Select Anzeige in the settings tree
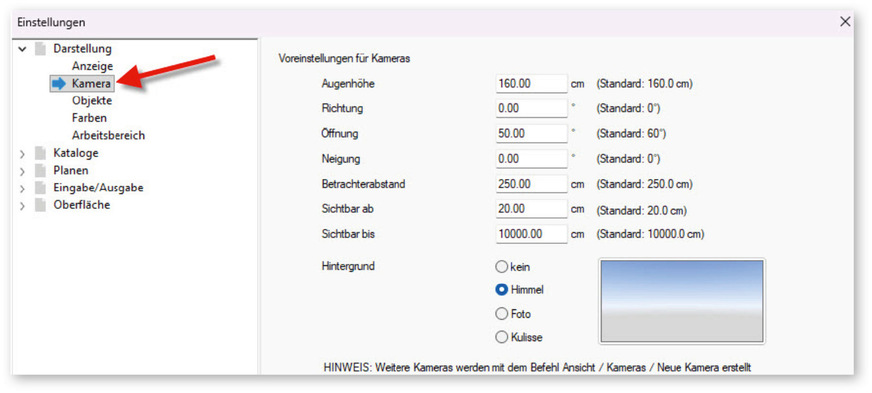872x393 pixels. tap(92, 66)
